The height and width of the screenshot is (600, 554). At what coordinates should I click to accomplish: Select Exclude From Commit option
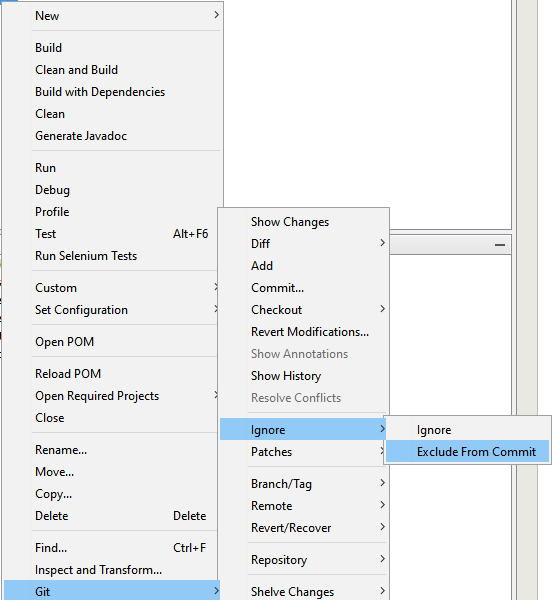467,452
